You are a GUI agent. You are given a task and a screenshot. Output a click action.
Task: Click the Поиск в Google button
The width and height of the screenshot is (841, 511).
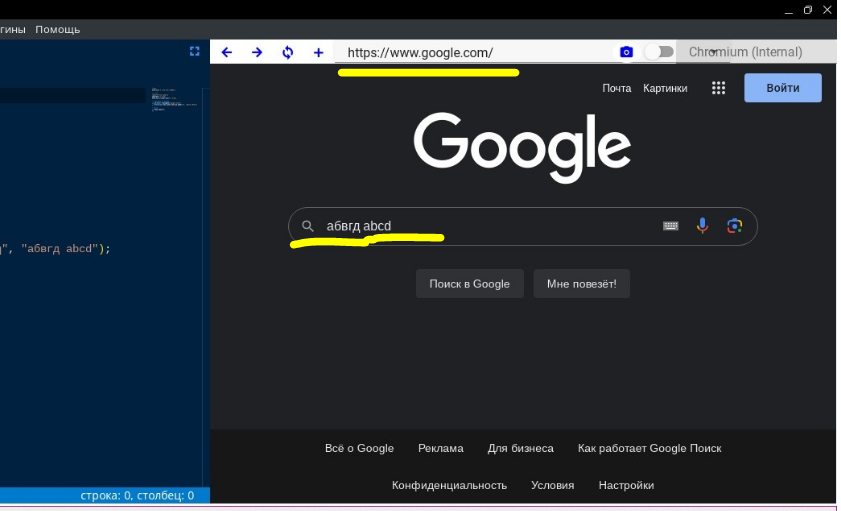point(469,284)
